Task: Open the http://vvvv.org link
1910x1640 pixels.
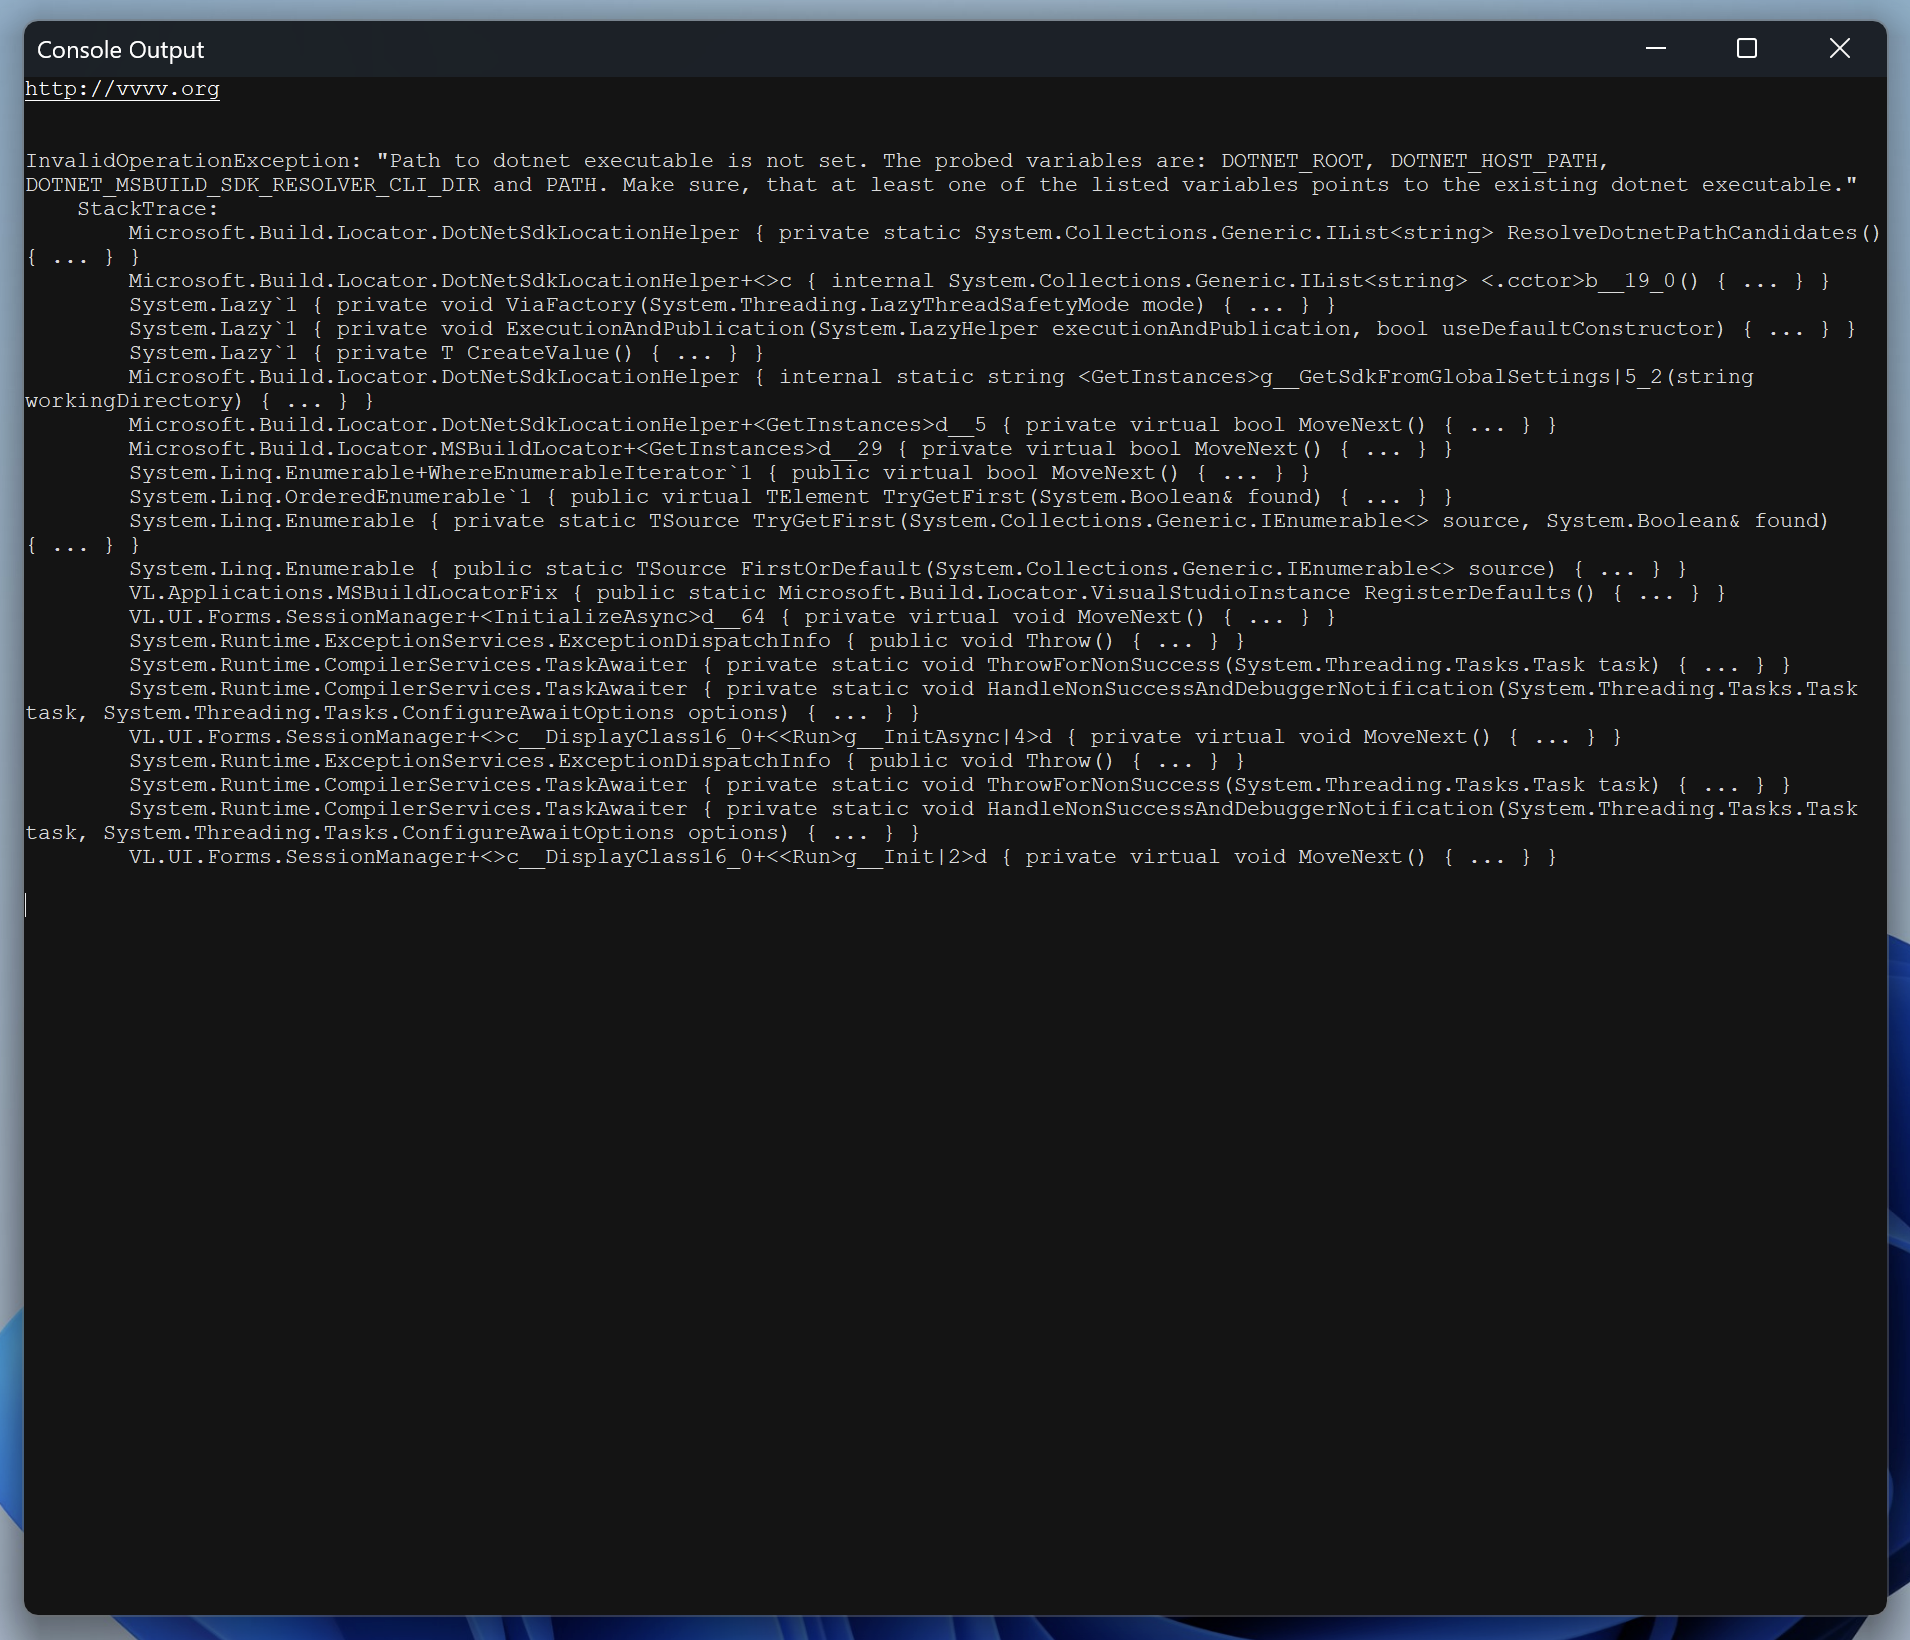Action: click(122, 89)
